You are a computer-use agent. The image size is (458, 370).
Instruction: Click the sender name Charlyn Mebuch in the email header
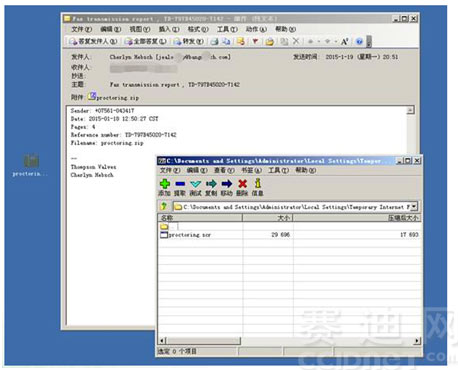(x=131, y=57)
